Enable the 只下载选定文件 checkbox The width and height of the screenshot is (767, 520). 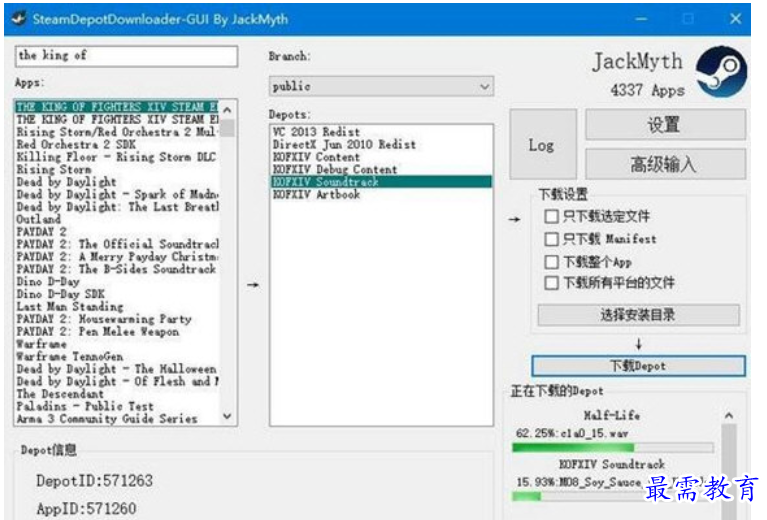[x=551, y=216]
